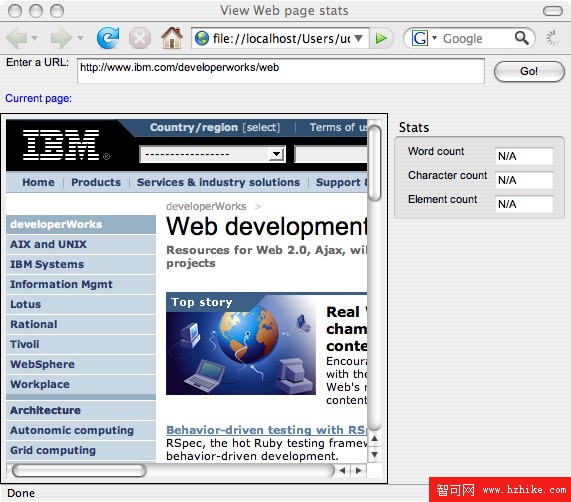The height and width of the screenshot is (502, 571).
Task: Open Behavior-driven testing with RSpec link
Action: tap(266, 430)
